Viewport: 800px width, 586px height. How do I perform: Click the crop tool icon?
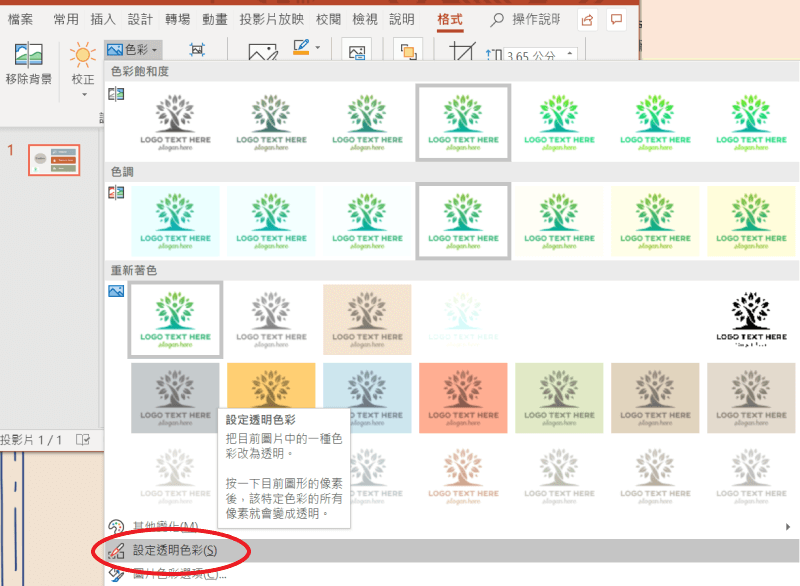[x=461, y=51]
